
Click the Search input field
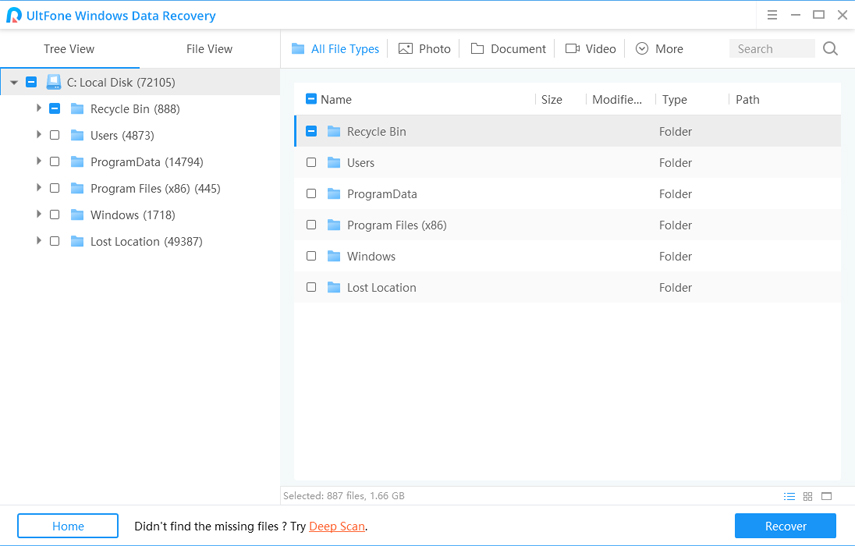770,49
